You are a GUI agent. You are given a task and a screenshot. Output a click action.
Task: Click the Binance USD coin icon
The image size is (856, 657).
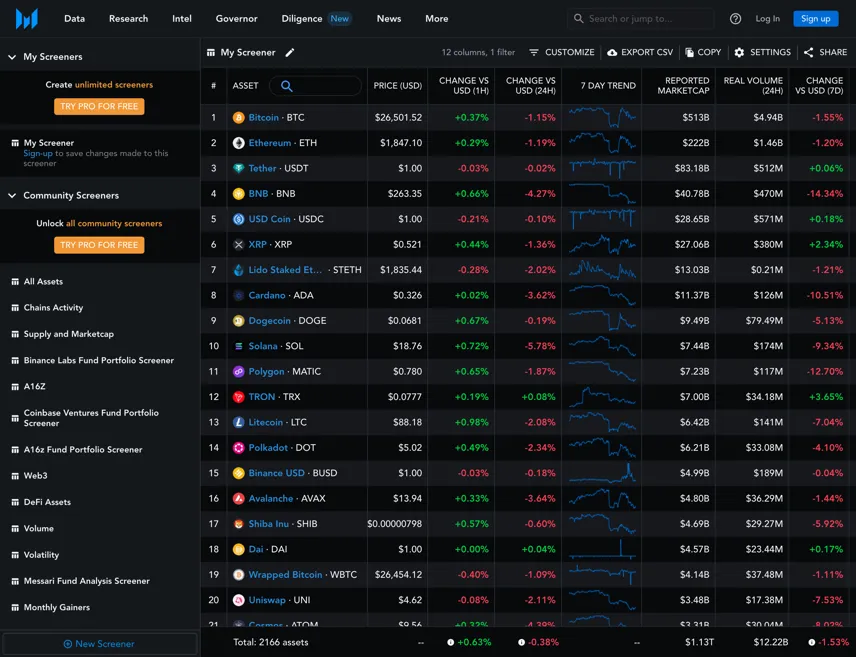click(239, 473)
